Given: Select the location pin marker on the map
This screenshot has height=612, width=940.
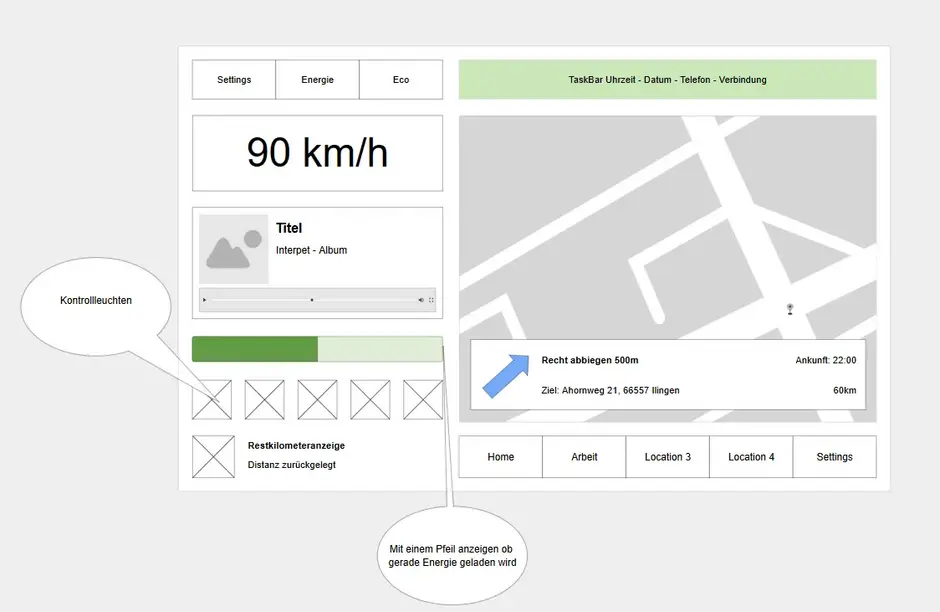Looking at the screenshot, I should point(790,309).
